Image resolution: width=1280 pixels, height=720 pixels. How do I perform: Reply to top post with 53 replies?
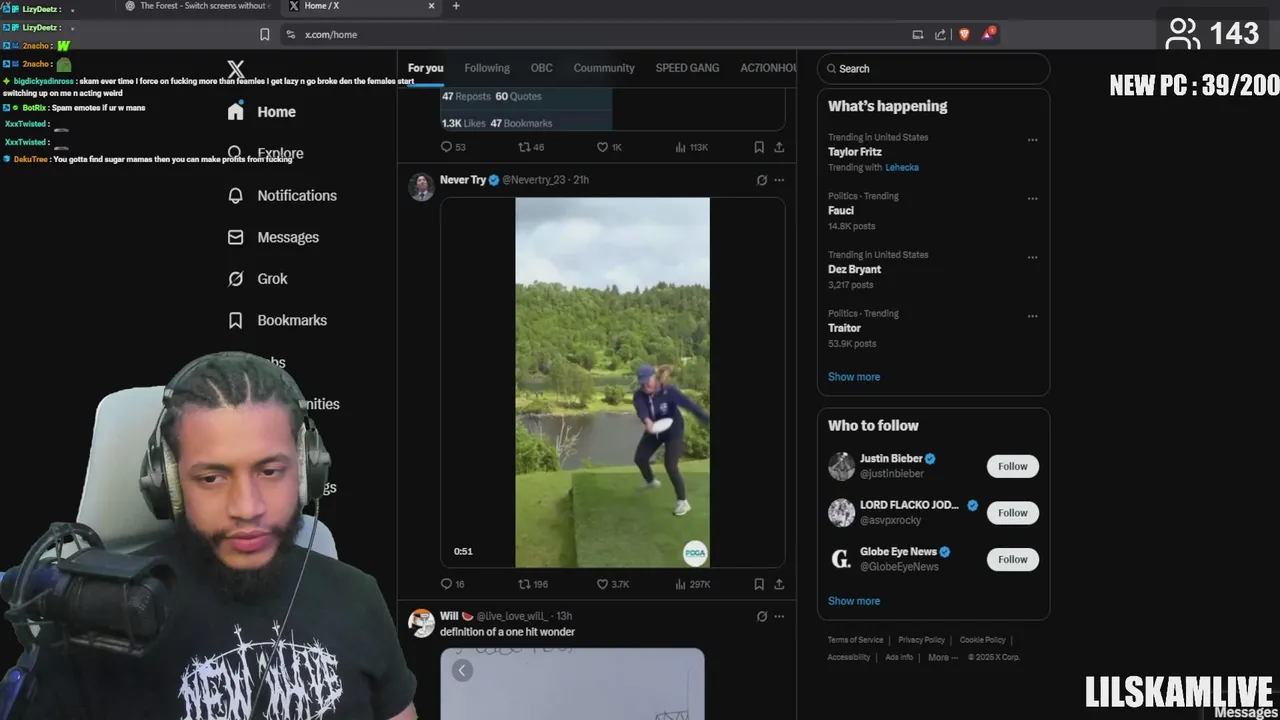452,147
